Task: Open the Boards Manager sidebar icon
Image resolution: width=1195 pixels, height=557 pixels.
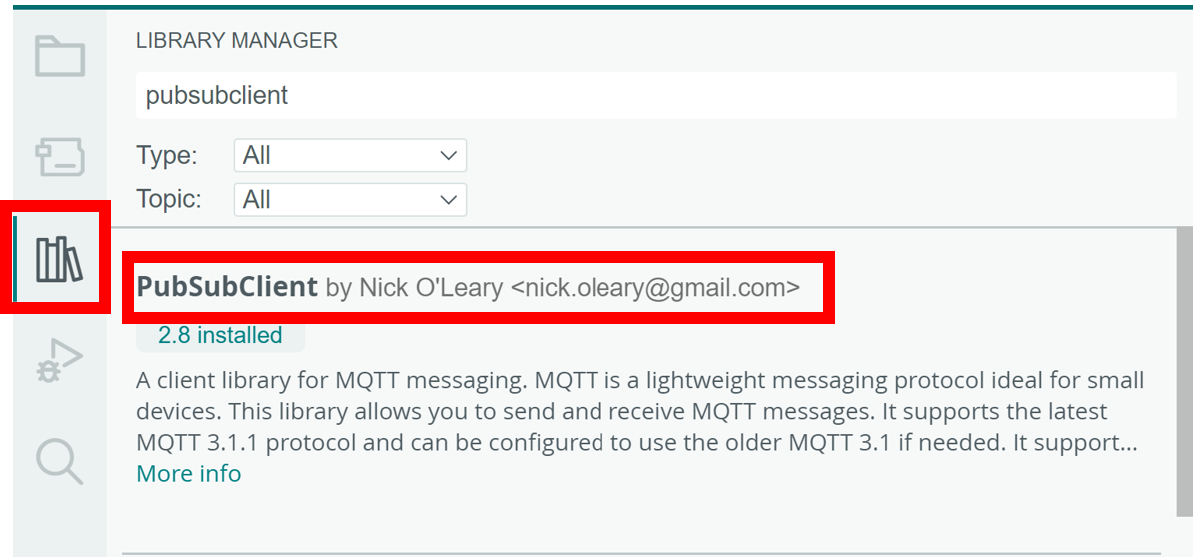Action: click(60, 158)
